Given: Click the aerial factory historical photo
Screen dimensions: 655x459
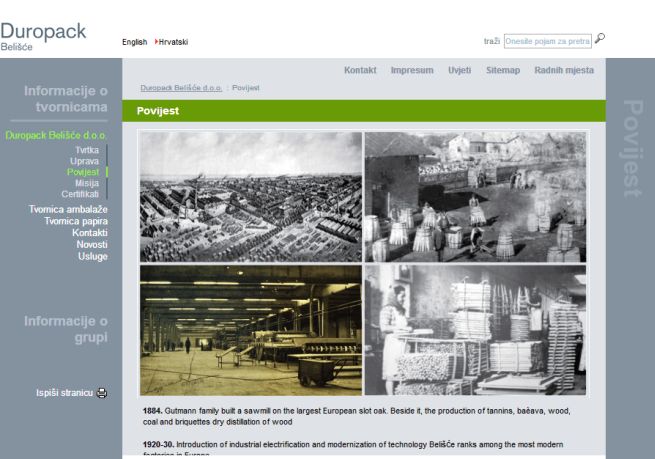Looking at the screenshot, I should (250, 196).
